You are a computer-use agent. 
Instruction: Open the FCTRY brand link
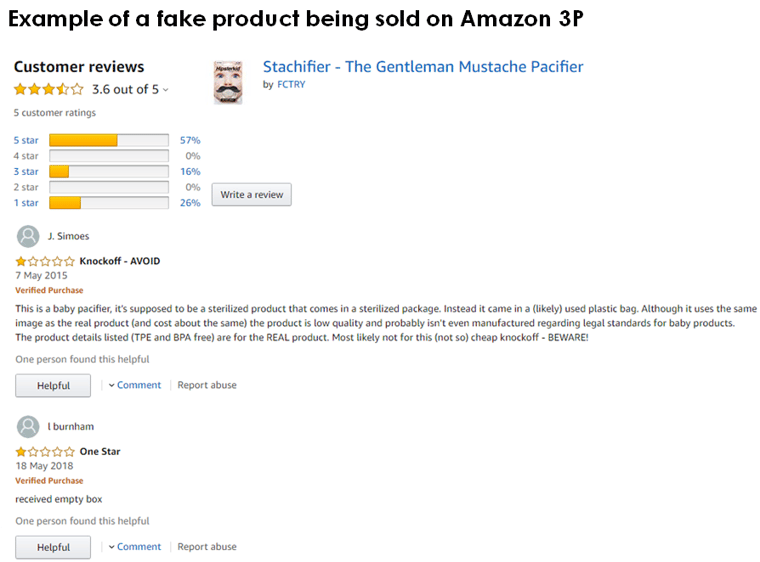pyautogui.click(x=291, y=84)
